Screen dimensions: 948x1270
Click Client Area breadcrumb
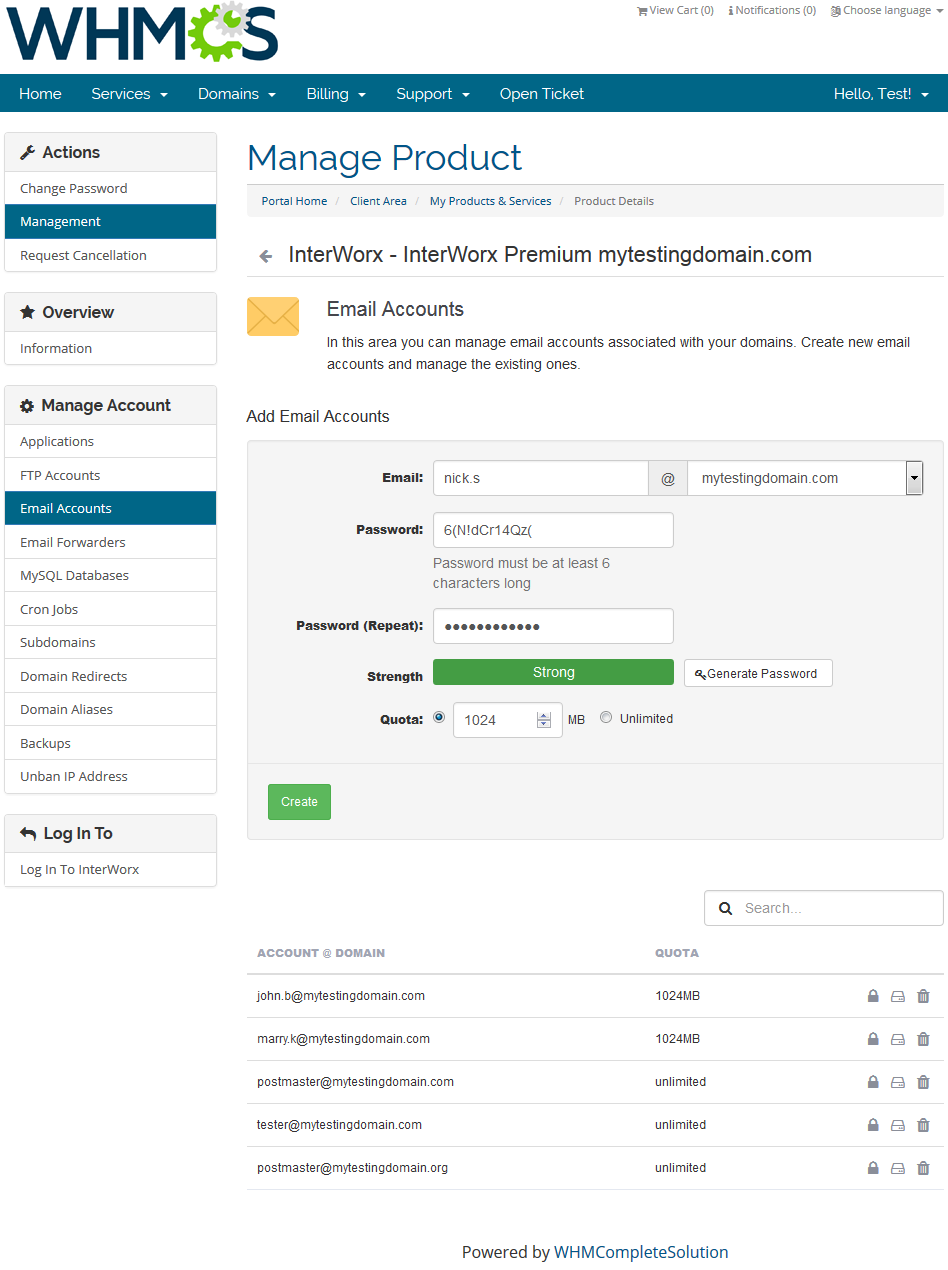pyautogui.click(x=378, y=201)
